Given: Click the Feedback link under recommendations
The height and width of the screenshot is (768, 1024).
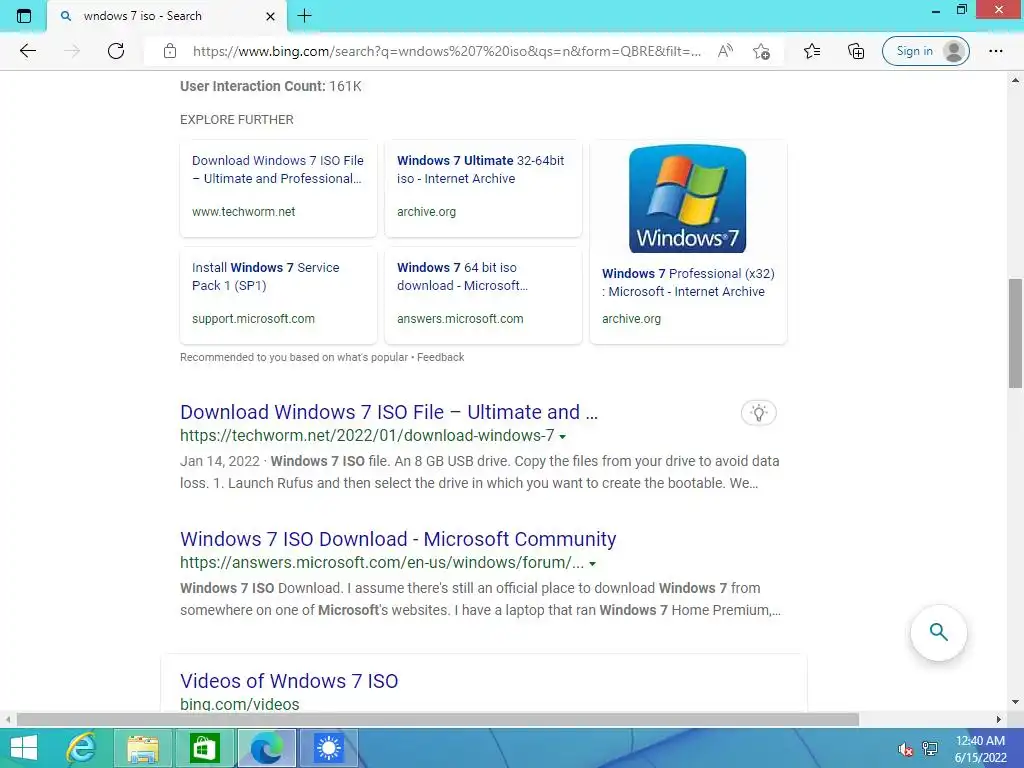Looking at the screenshot, I should point(441,357).
